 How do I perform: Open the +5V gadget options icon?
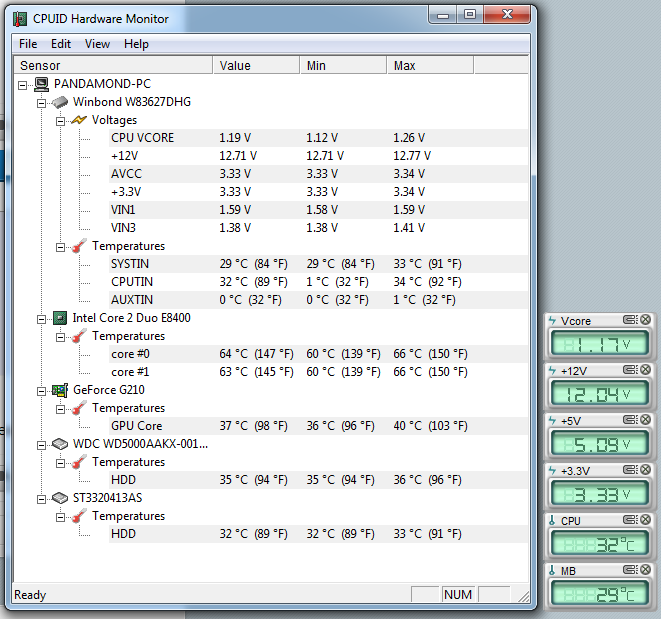631,420
